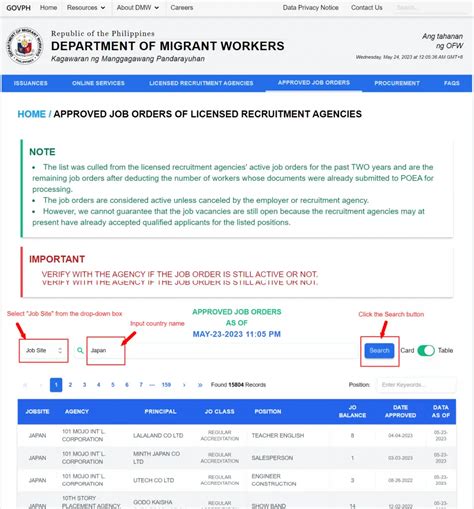Go to page 2
Image resolution: width=474 pixels, height=509 pixels.
pos(70,385)
